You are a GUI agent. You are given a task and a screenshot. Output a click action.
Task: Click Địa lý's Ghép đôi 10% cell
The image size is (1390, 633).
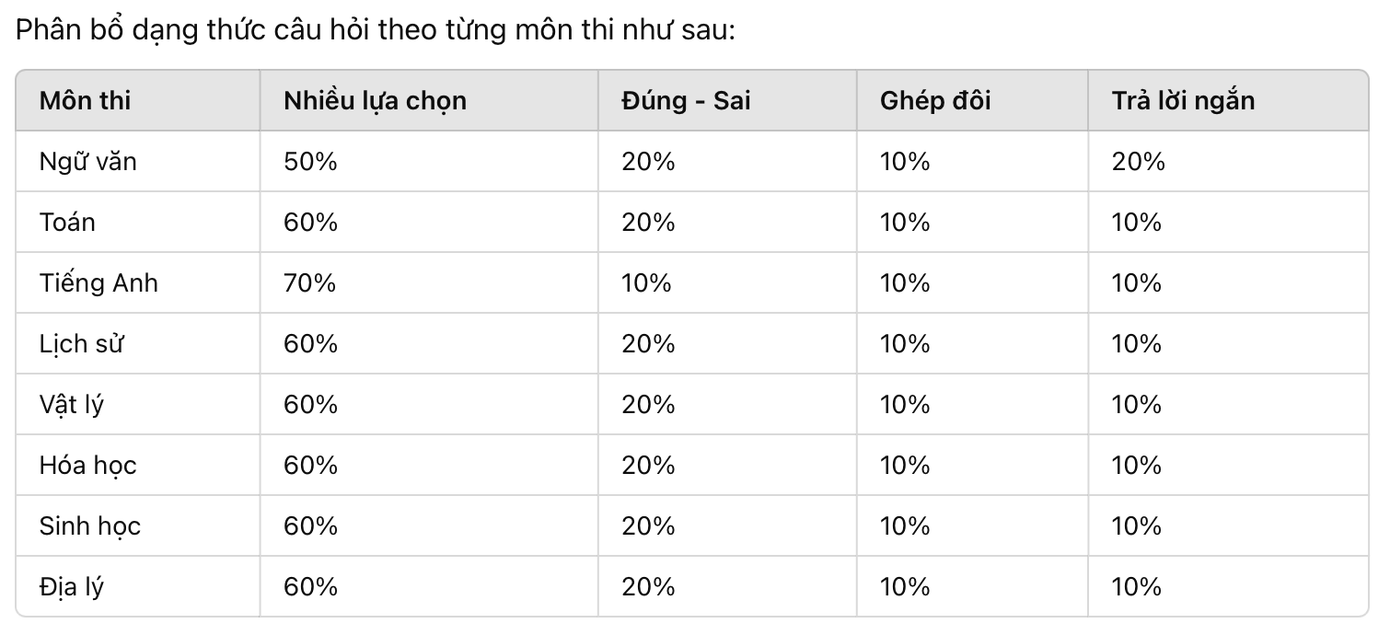905,587
